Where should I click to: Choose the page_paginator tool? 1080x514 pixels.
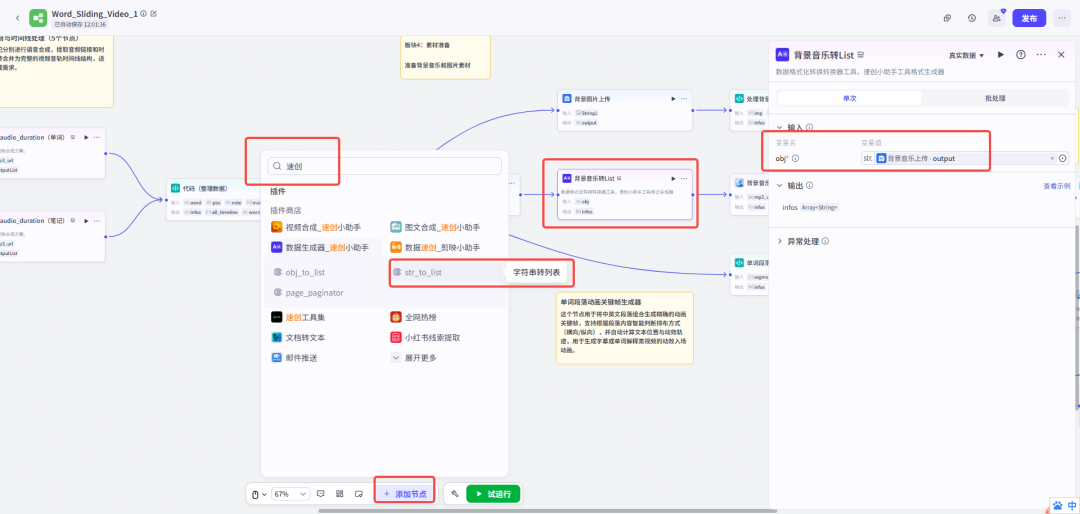tap(309, 292)
